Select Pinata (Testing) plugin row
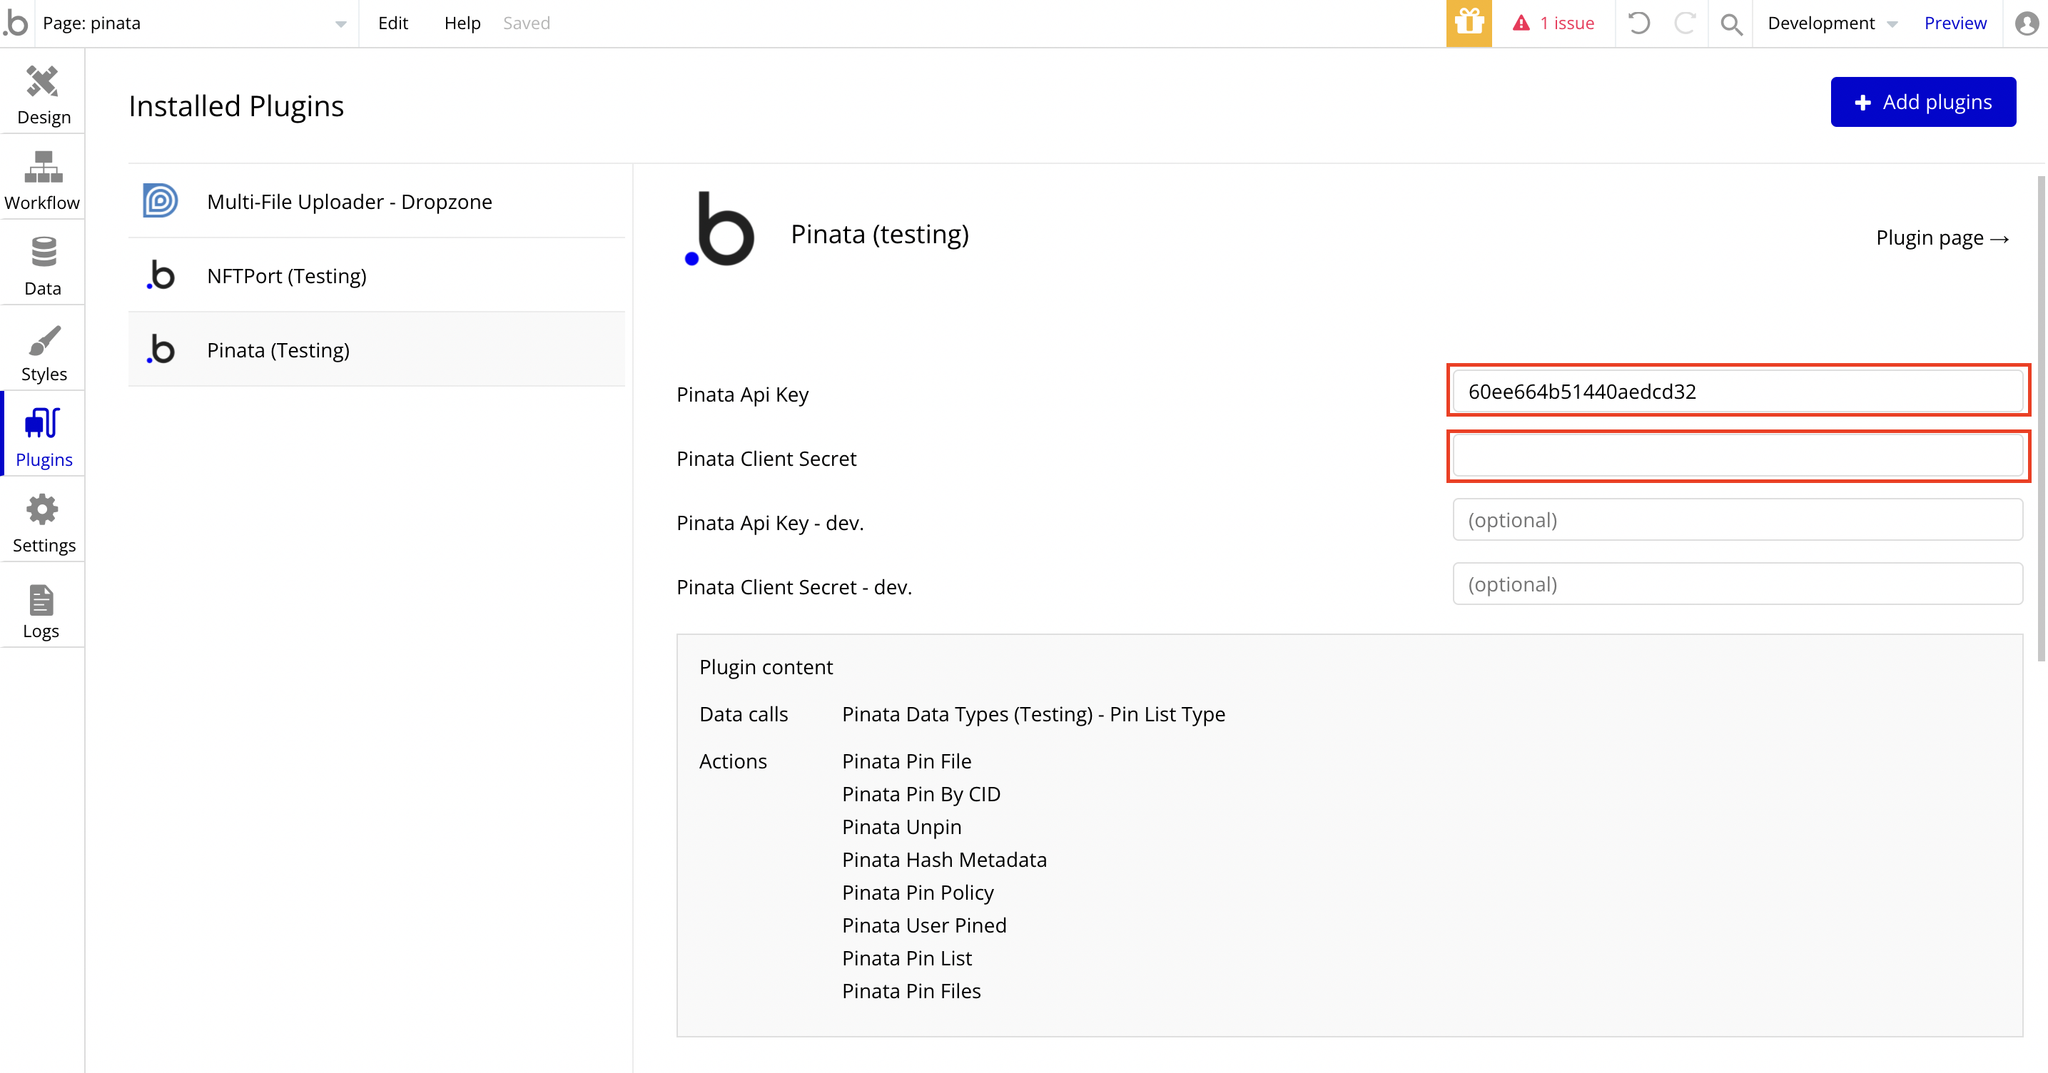This screenshot has height=1073, width=2048. [x=376, y=349]
